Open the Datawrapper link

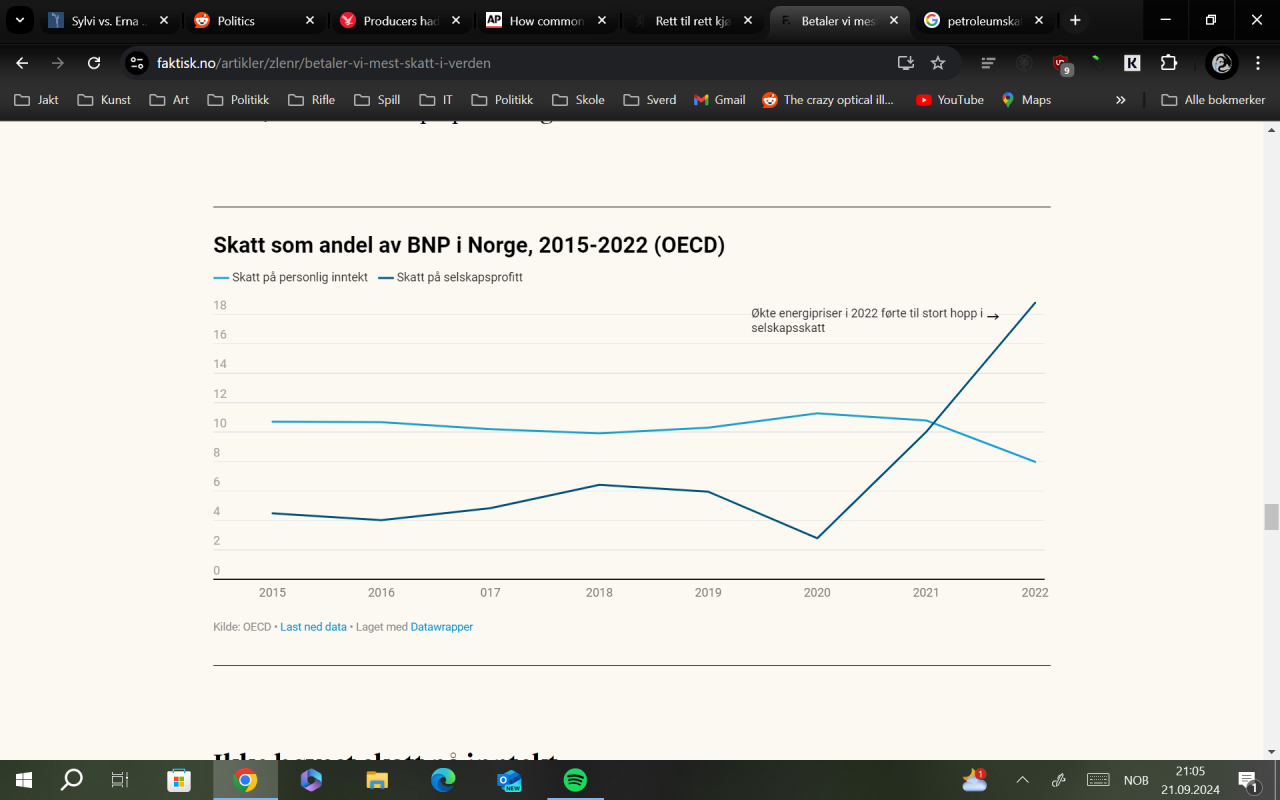[x=441, y=626]
